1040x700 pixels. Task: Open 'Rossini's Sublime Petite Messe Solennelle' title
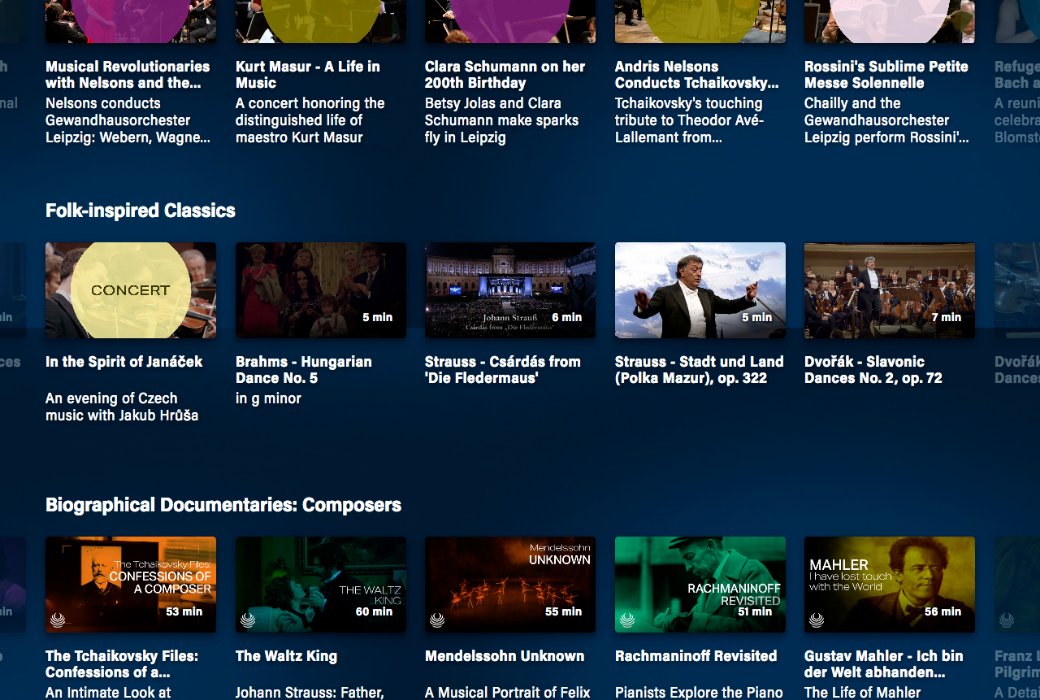[886, 74]
